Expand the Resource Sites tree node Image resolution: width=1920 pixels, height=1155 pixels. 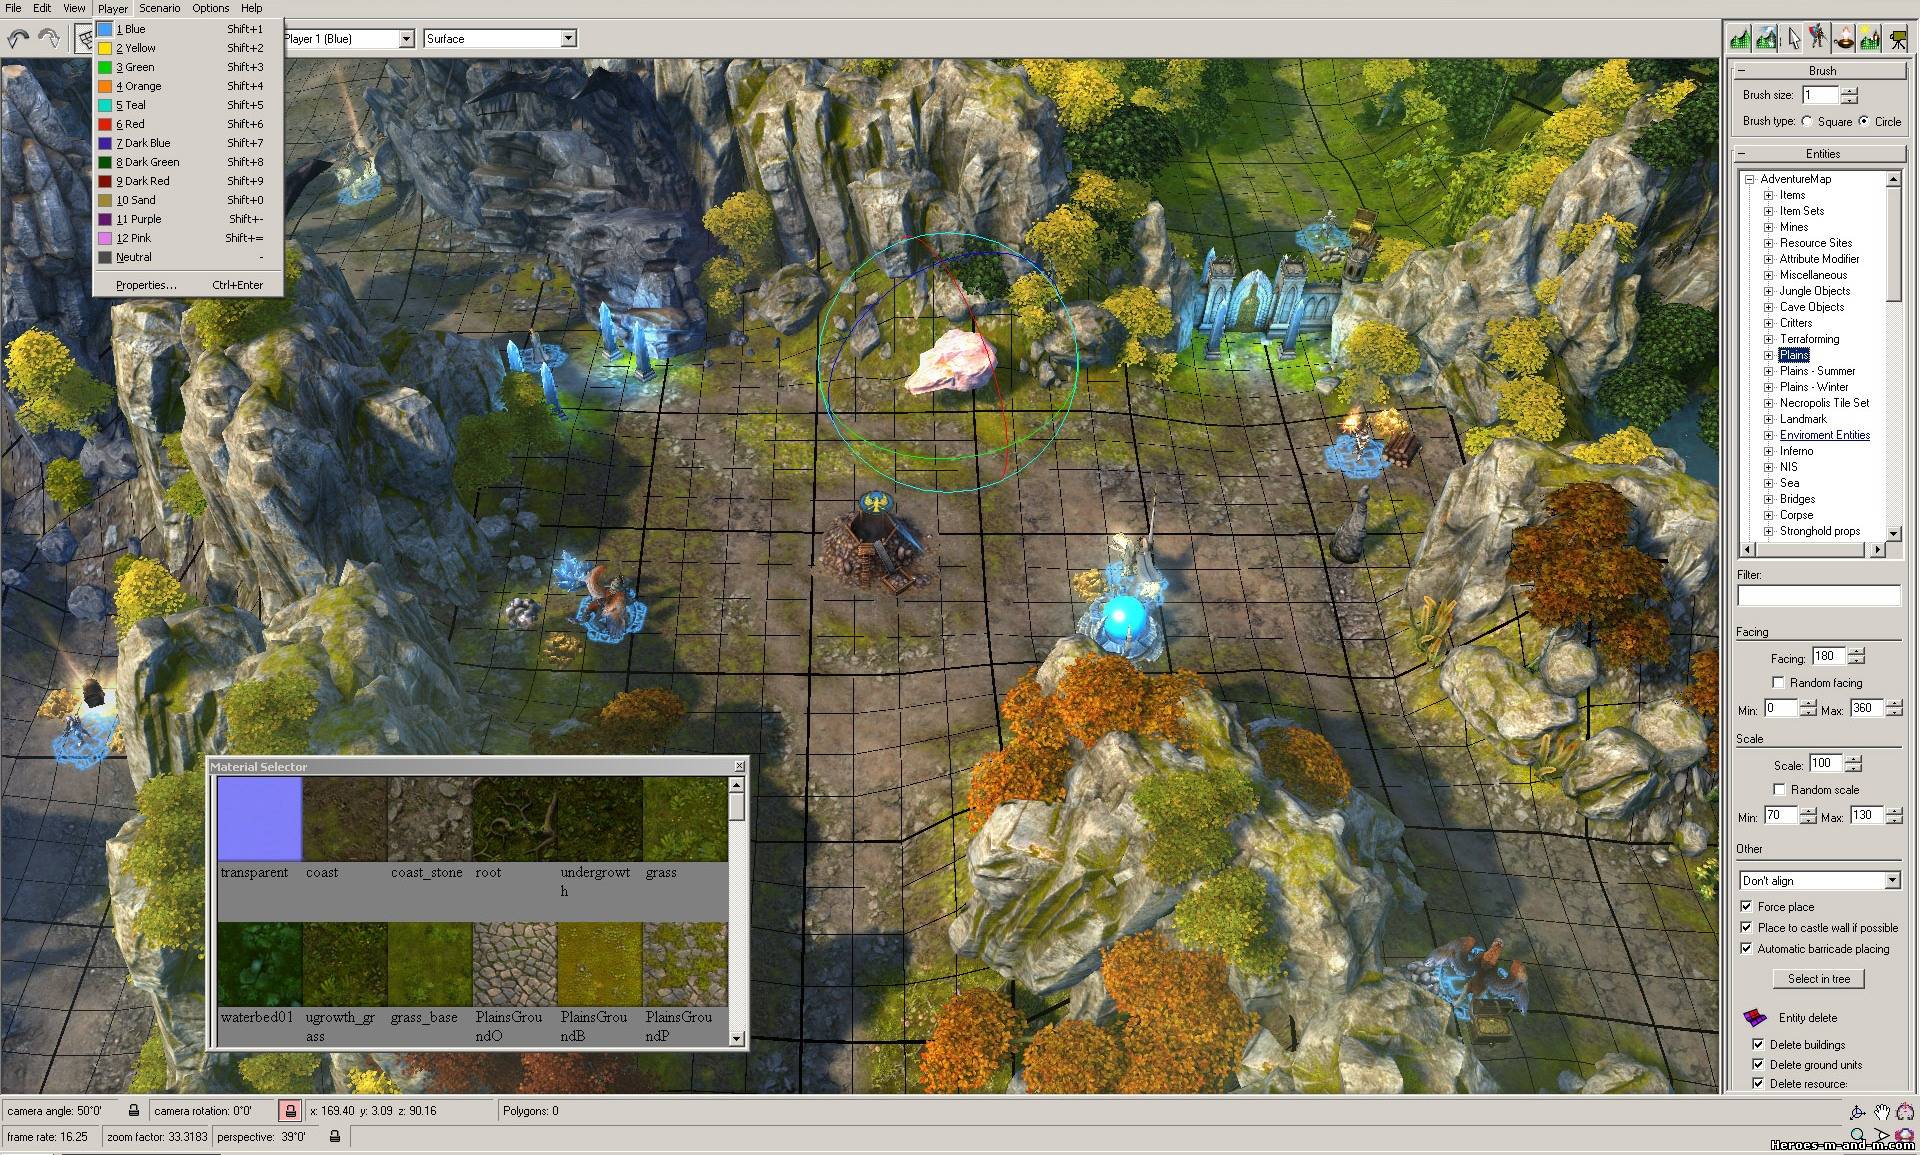click(x=1768, y=243)
